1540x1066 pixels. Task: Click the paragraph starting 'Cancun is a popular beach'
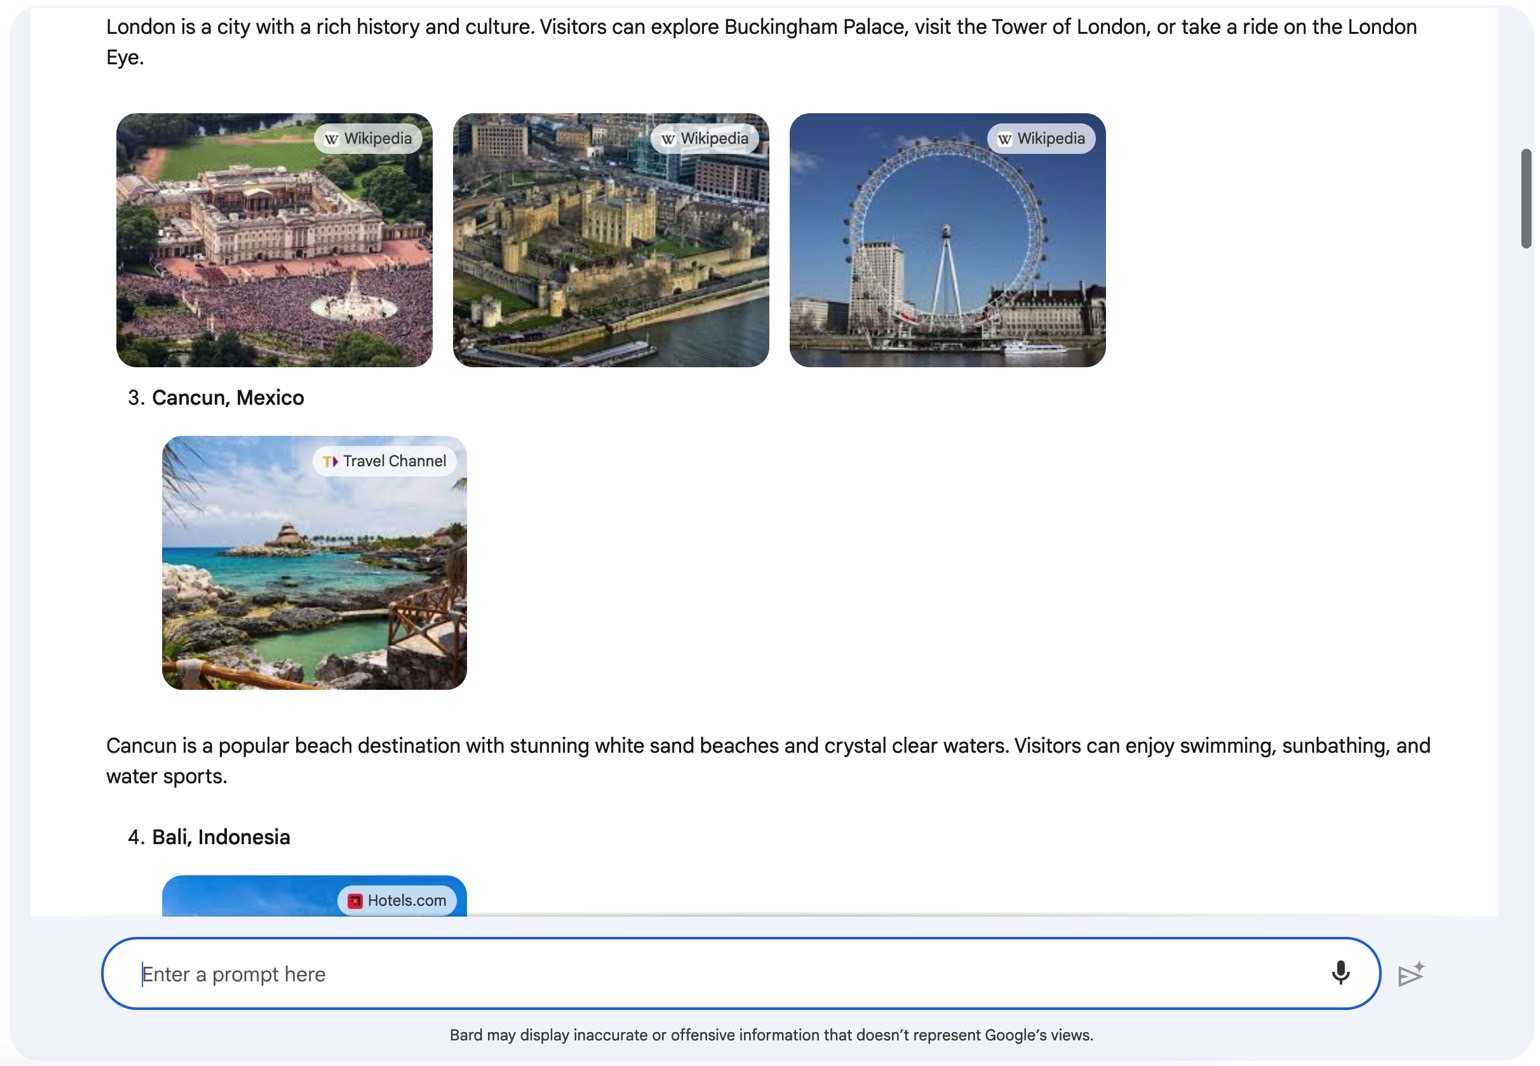(768, 761)
